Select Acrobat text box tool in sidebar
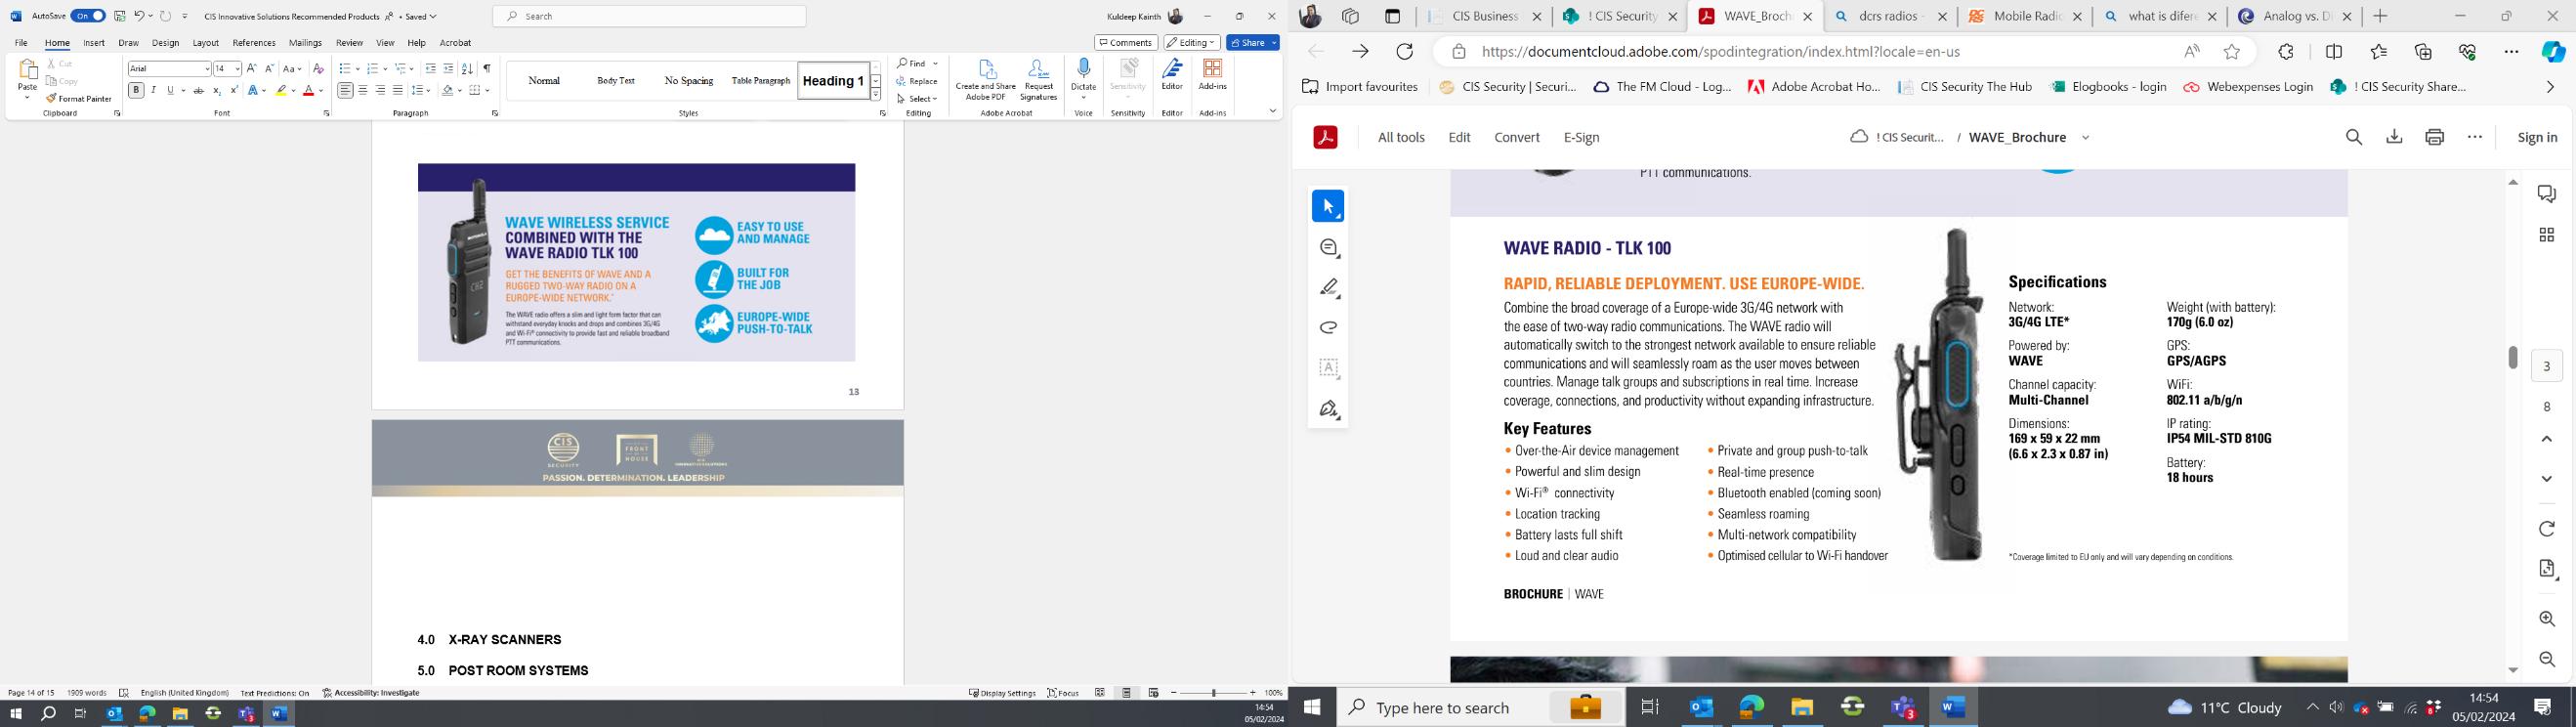Screen dimensions: 2576x727 [x=1328, y=368]
